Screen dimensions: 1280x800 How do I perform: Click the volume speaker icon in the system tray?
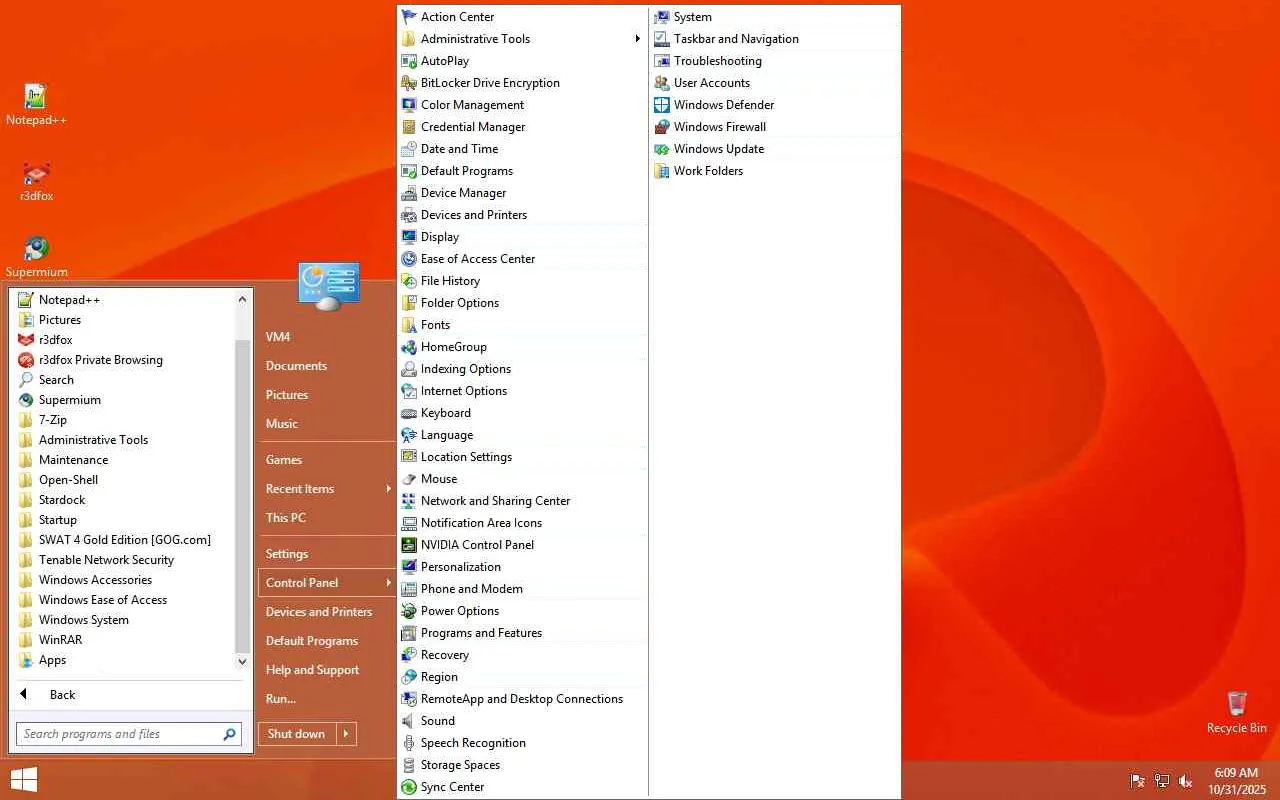click(1186, 780)
